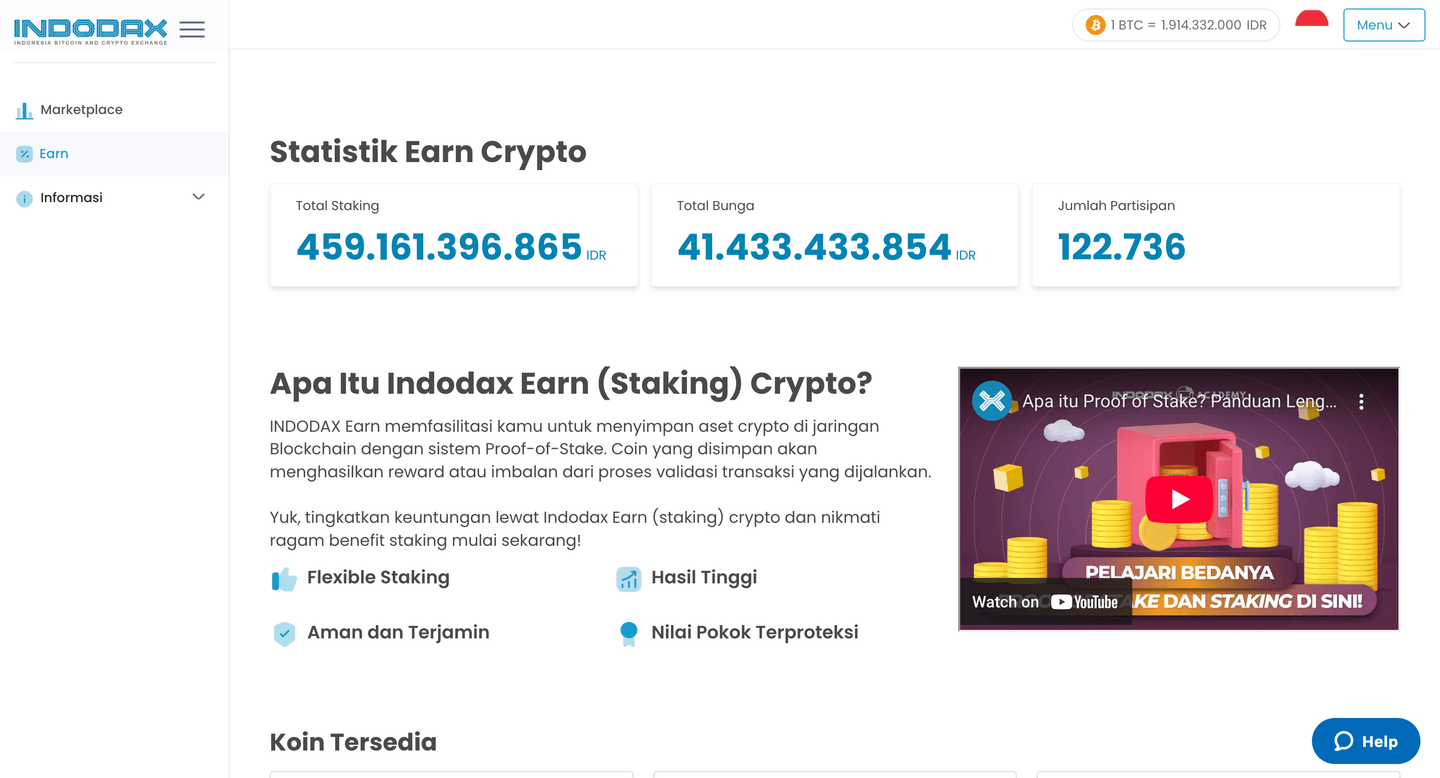Open the Help chat widget
1440x778 pixels.
coord(1365,741)
